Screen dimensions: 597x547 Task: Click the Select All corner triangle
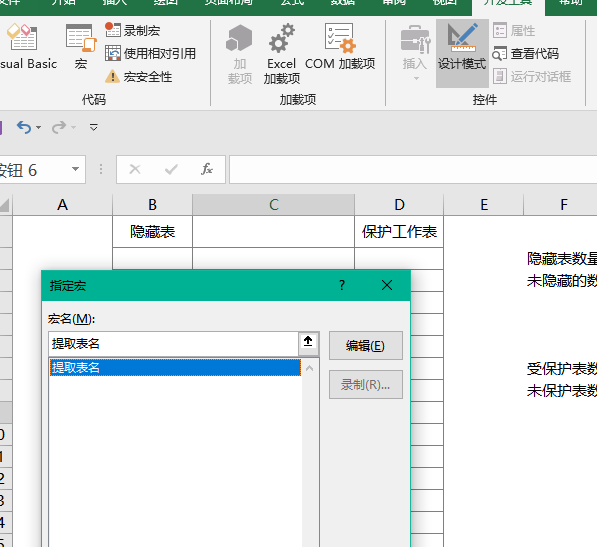[5, 205]
